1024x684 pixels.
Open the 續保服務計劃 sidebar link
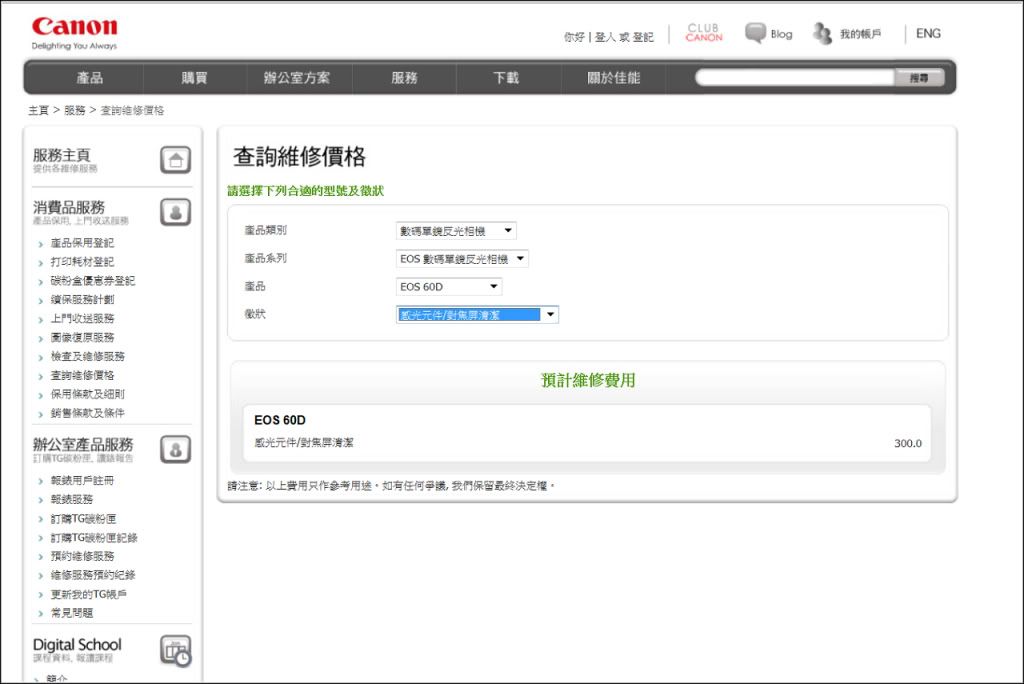pos(82,300)
